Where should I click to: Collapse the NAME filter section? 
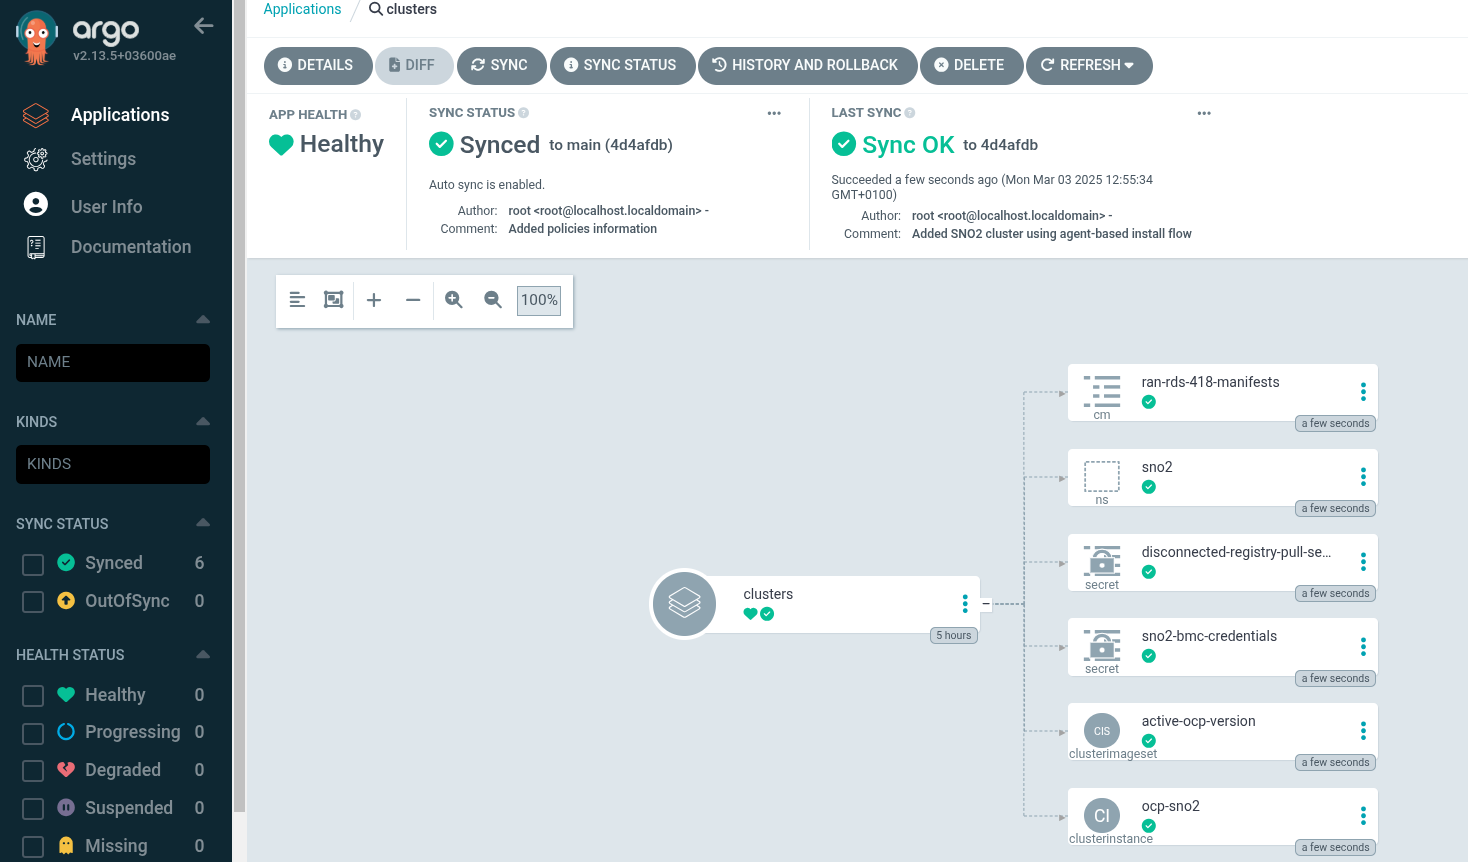pyautogui.click(x=202, y=319)
